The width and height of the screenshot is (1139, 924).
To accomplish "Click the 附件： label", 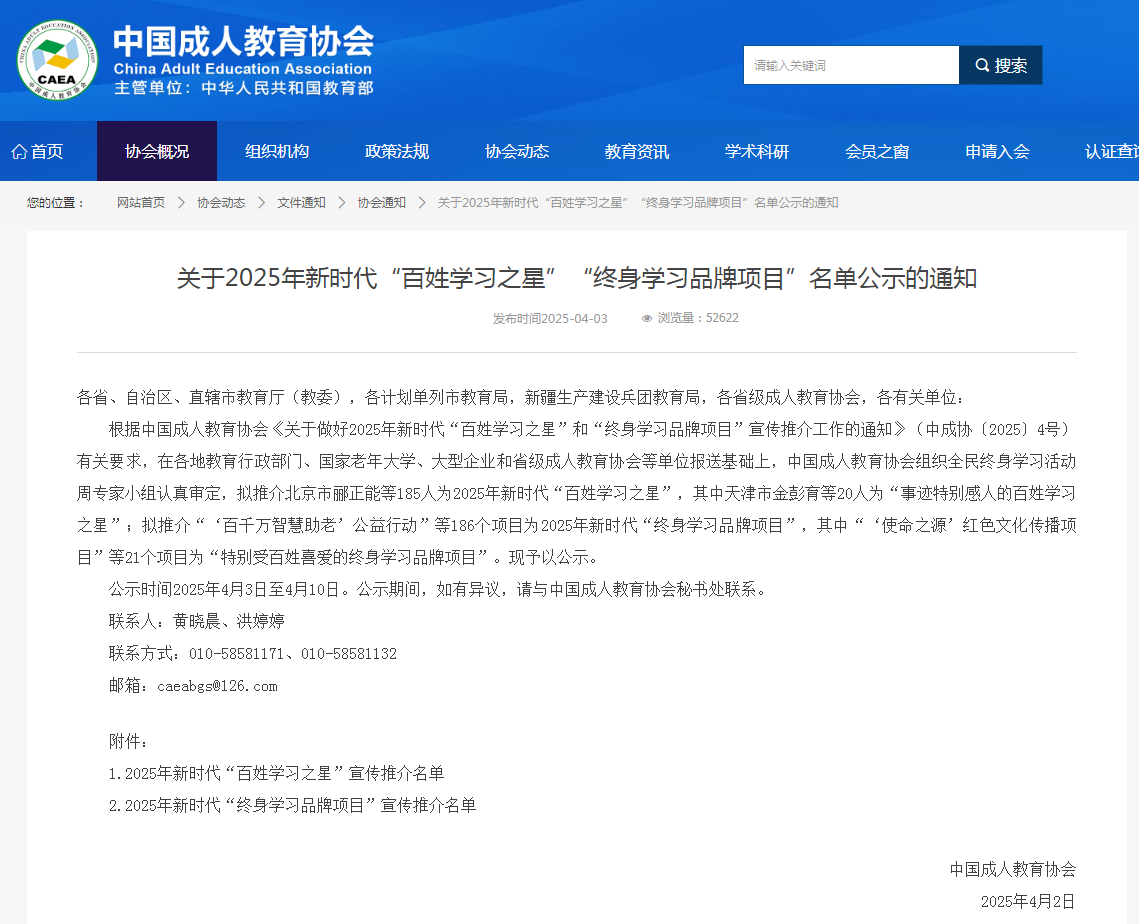I will (x=129, y=742).
